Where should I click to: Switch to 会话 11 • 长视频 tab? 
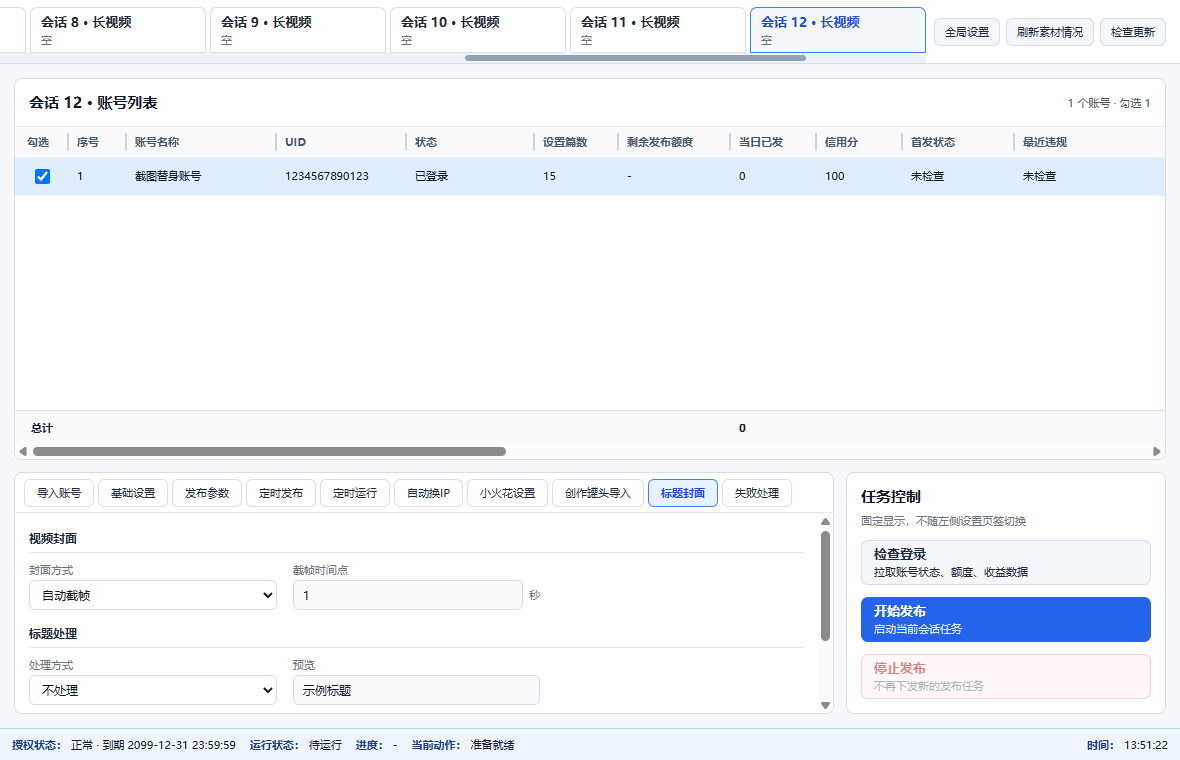pos(658,30)
